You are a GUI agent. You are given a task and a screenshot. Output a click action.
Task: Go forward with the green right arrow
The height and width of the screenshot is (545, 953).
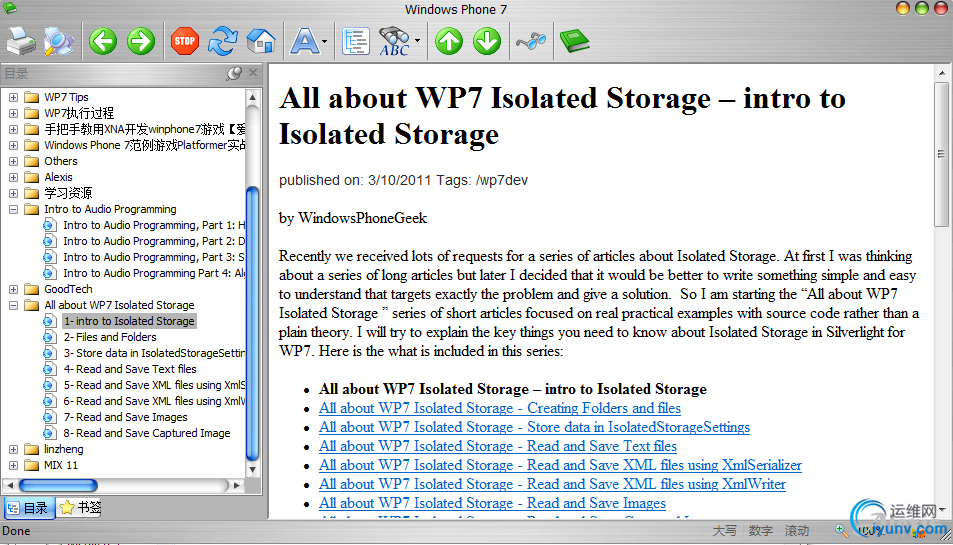[141, 41]
